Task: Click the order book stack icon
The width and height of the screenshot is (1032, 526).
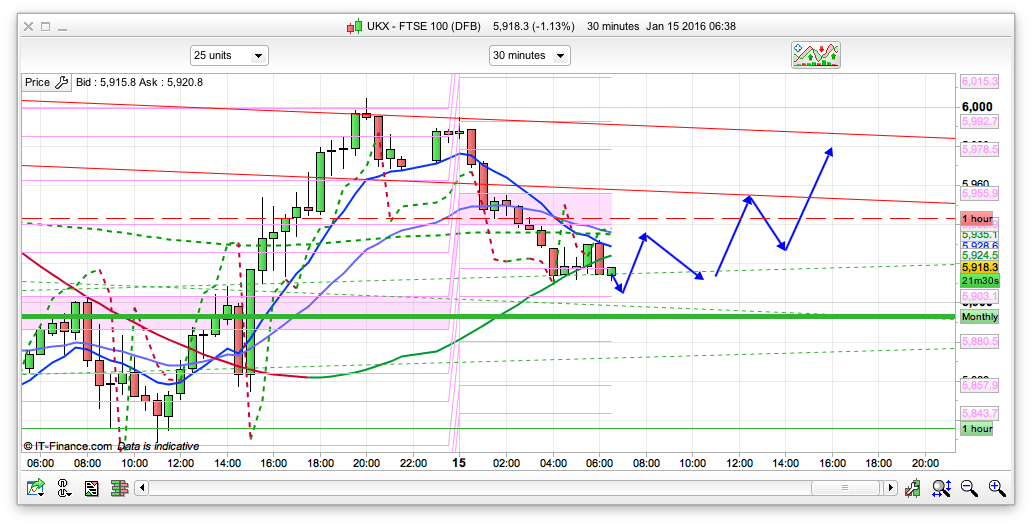Action: pyautogui.click(x=118, y=488)
